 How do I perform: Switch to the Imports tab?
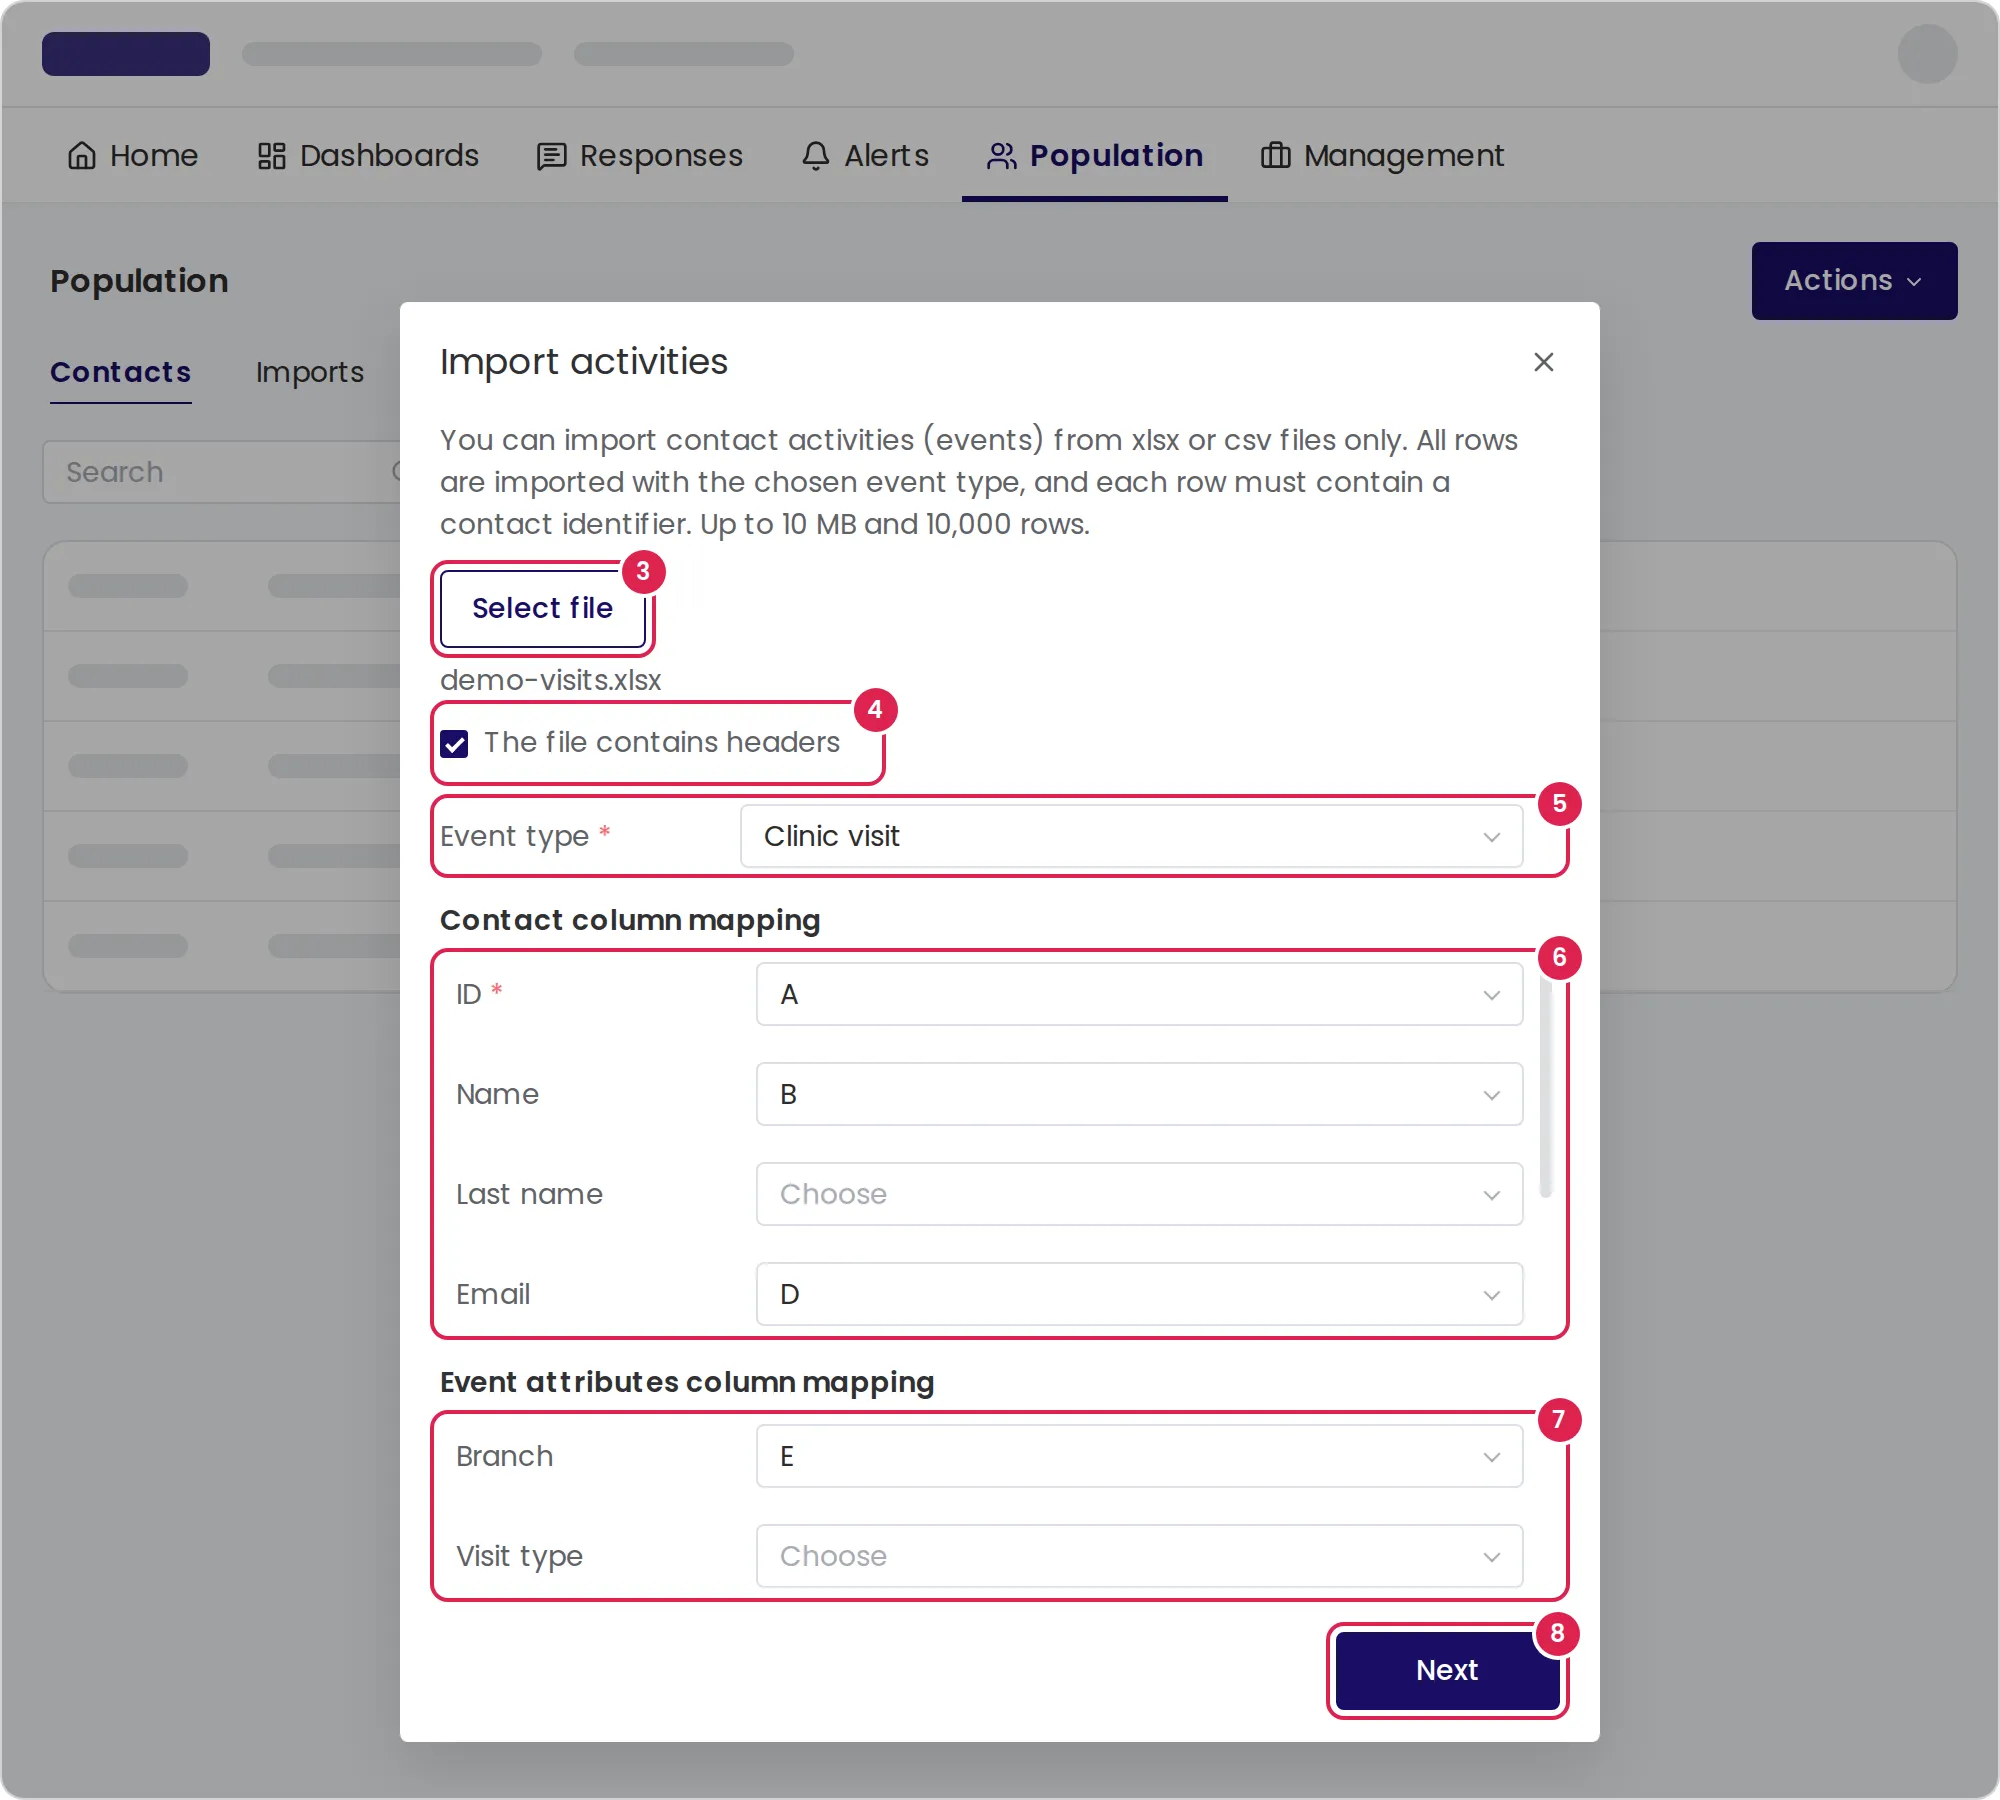click(309, 372)
